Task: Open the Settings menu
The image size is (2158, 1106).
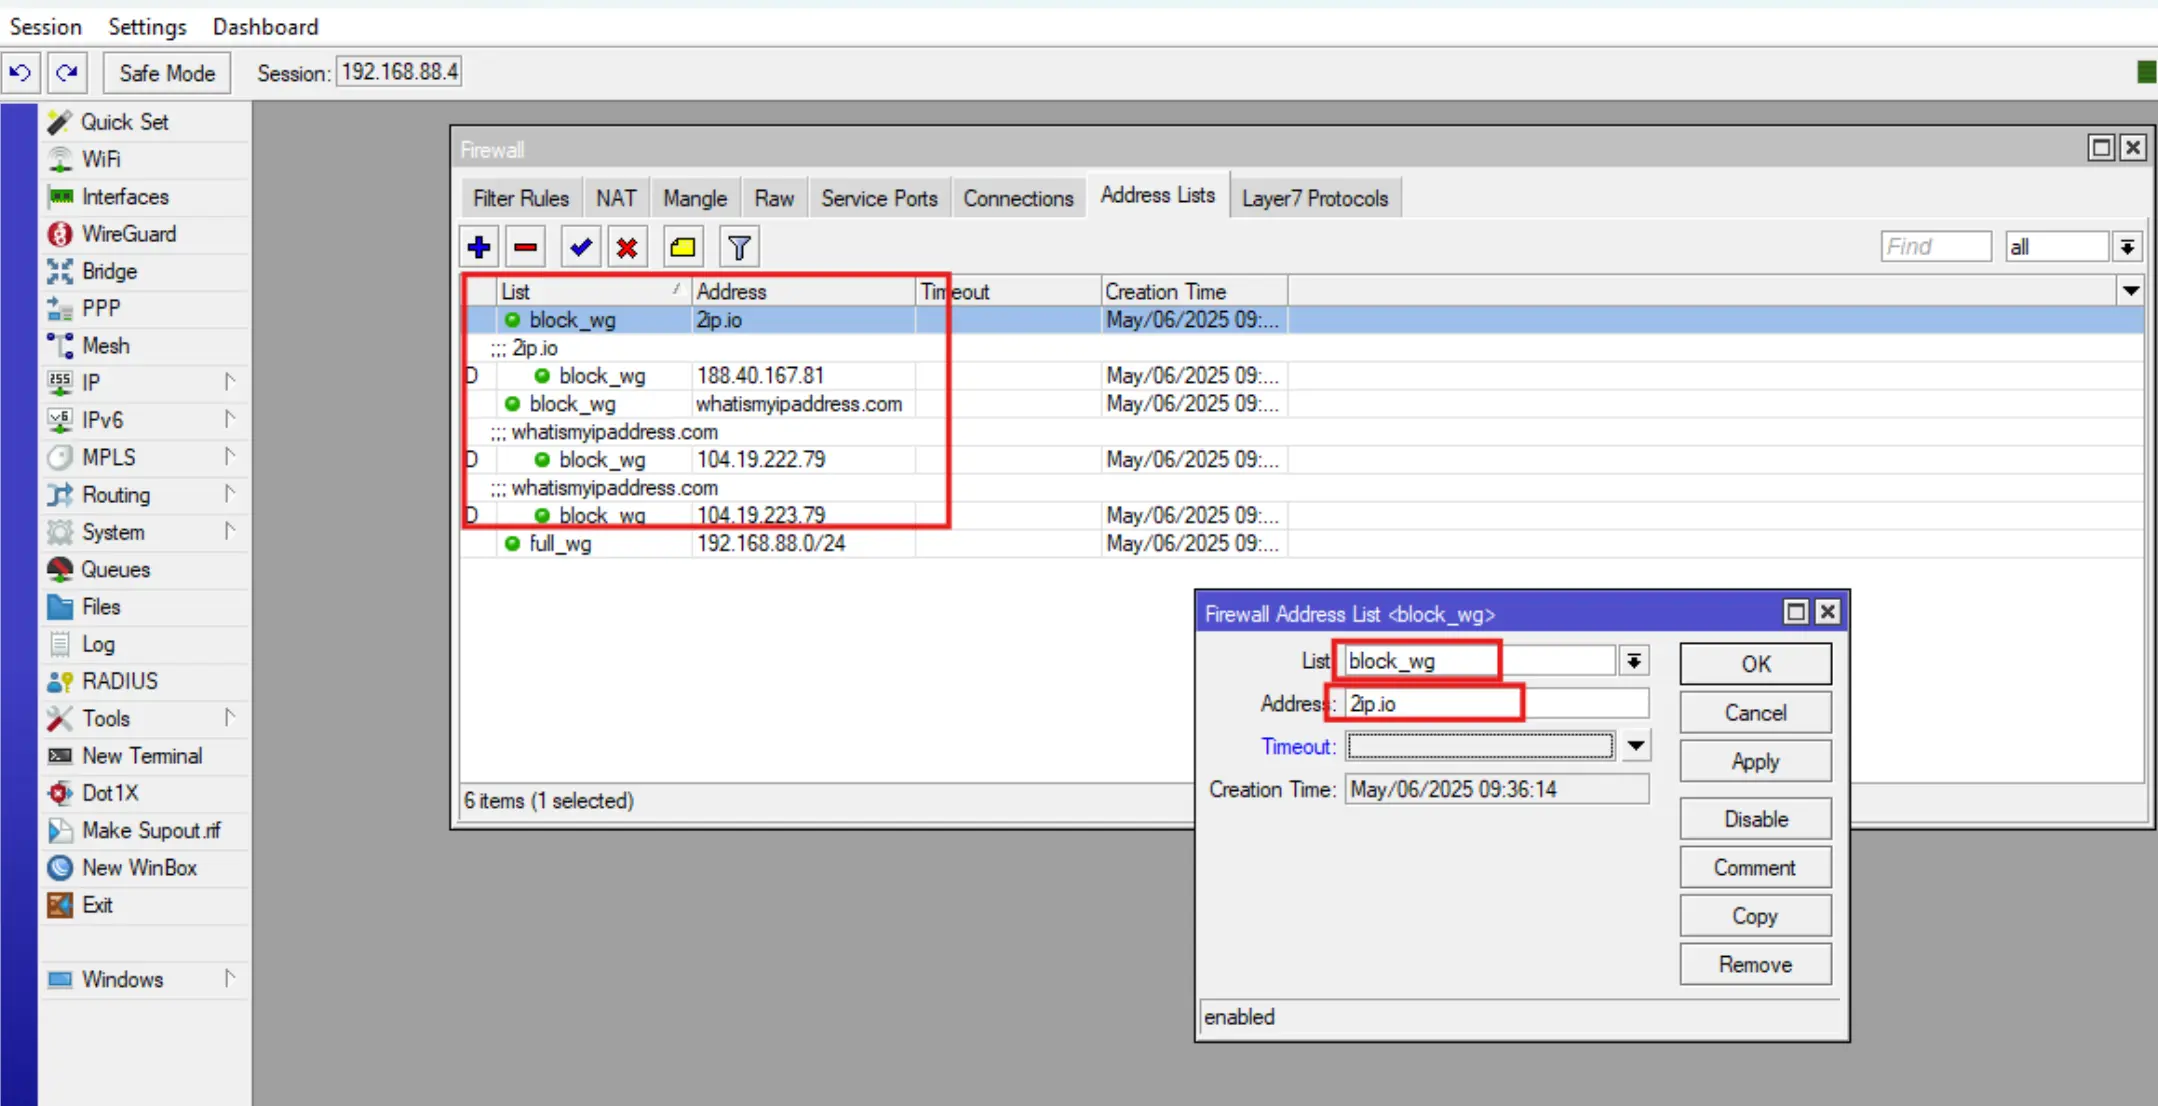Action: click(x=147, y=27)
